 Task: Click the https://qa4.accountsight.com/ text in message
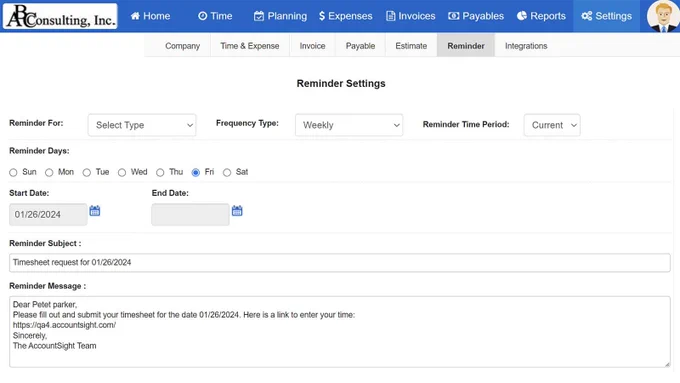coord(64,325)
